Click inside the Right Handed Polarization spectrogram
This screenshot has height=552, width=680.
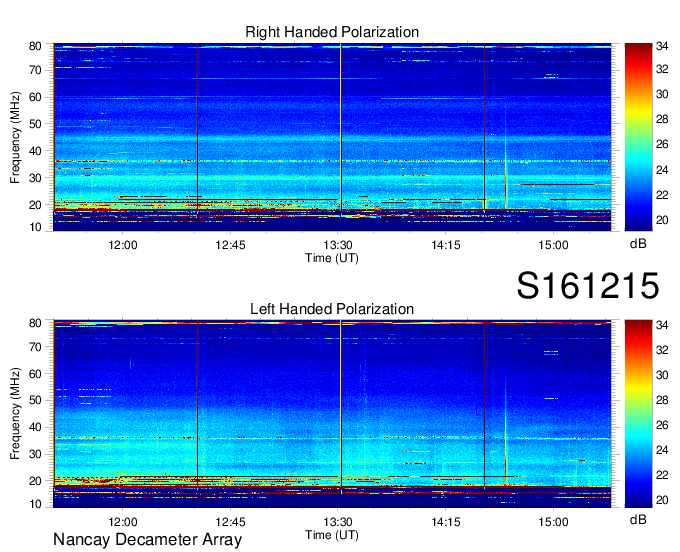(x=332, y=137)
